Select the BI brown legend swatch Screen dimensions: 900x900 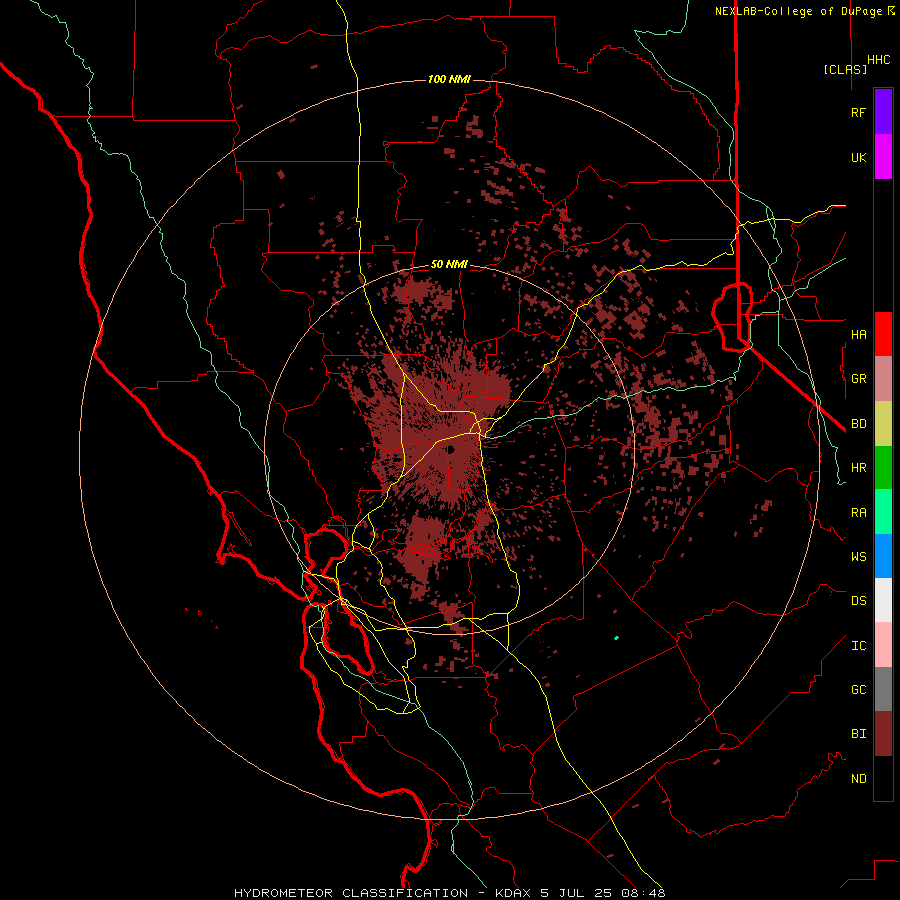pos(883,734)
